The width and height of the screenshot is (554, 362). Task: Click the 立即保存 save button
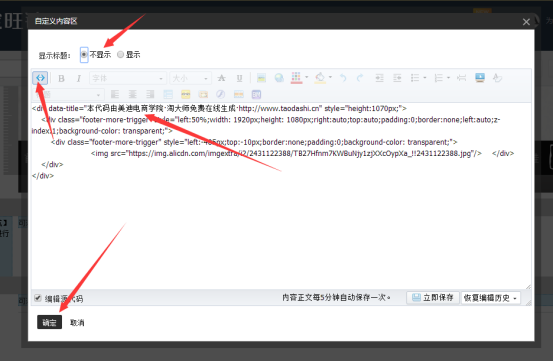tap(432, 298)
